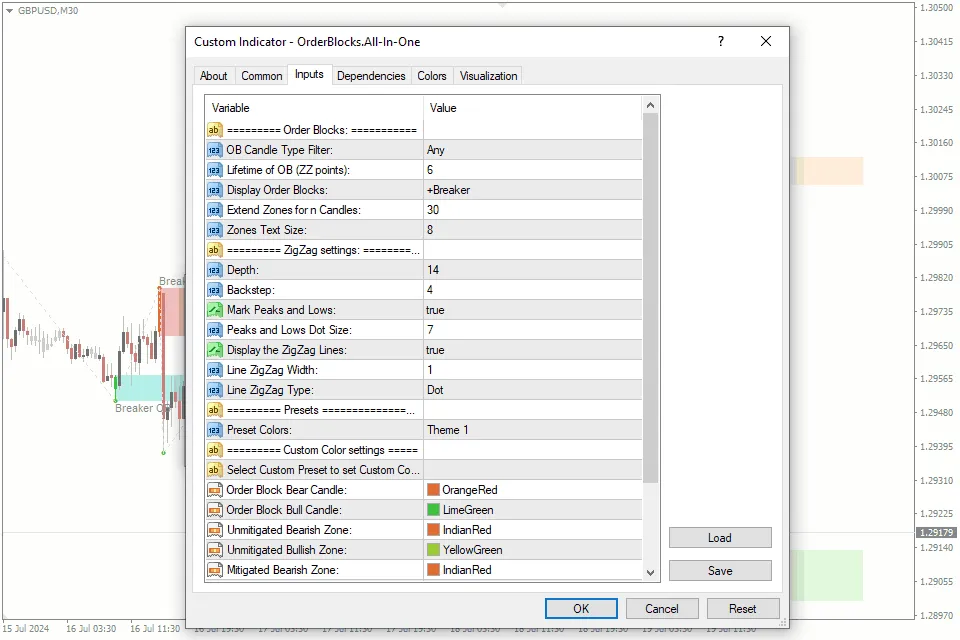Click the Load button
This screenshot has height=640, width=960.
[720, 538]
